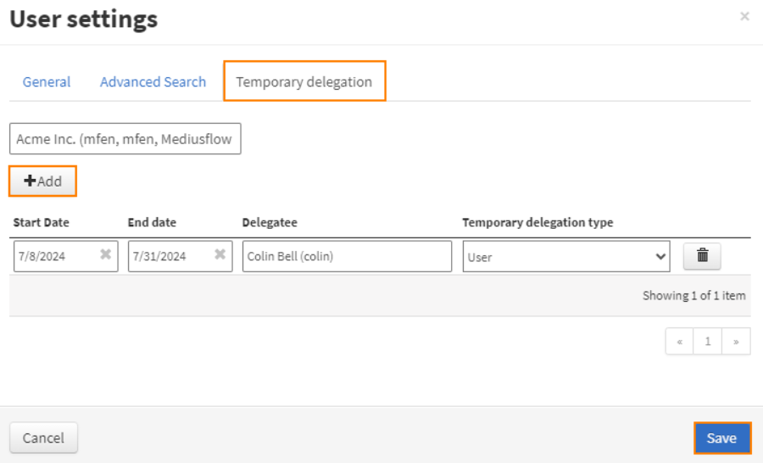This screenshot has height=463, width=763.
Task: Go to the previous page of delegations
Action: pyautogui.click(x=679, y=341)
